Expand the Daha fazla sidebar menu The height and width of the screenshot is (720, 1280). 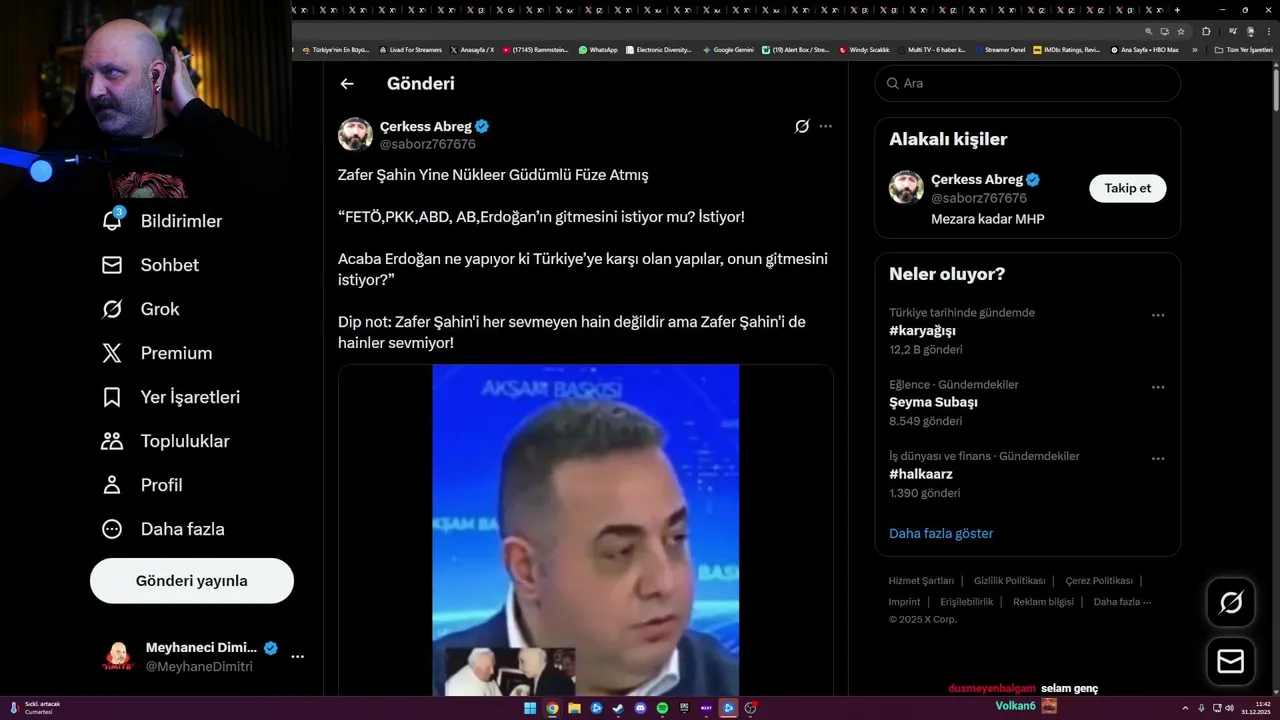tap(163, 529)
